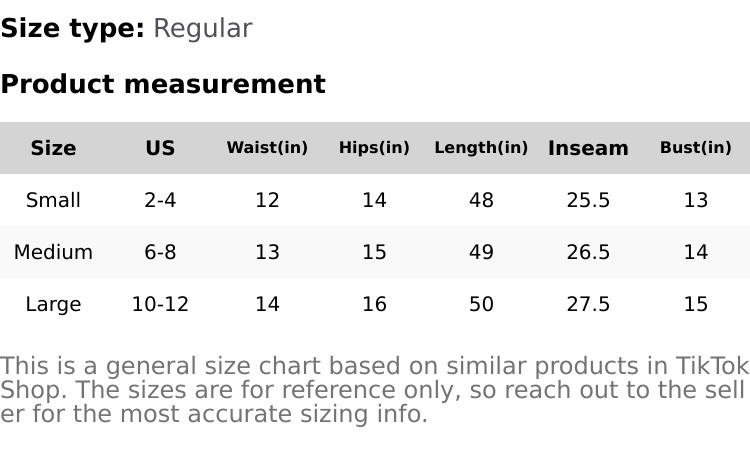Click the Product measurement heading
750x450 pixels.
163,84
